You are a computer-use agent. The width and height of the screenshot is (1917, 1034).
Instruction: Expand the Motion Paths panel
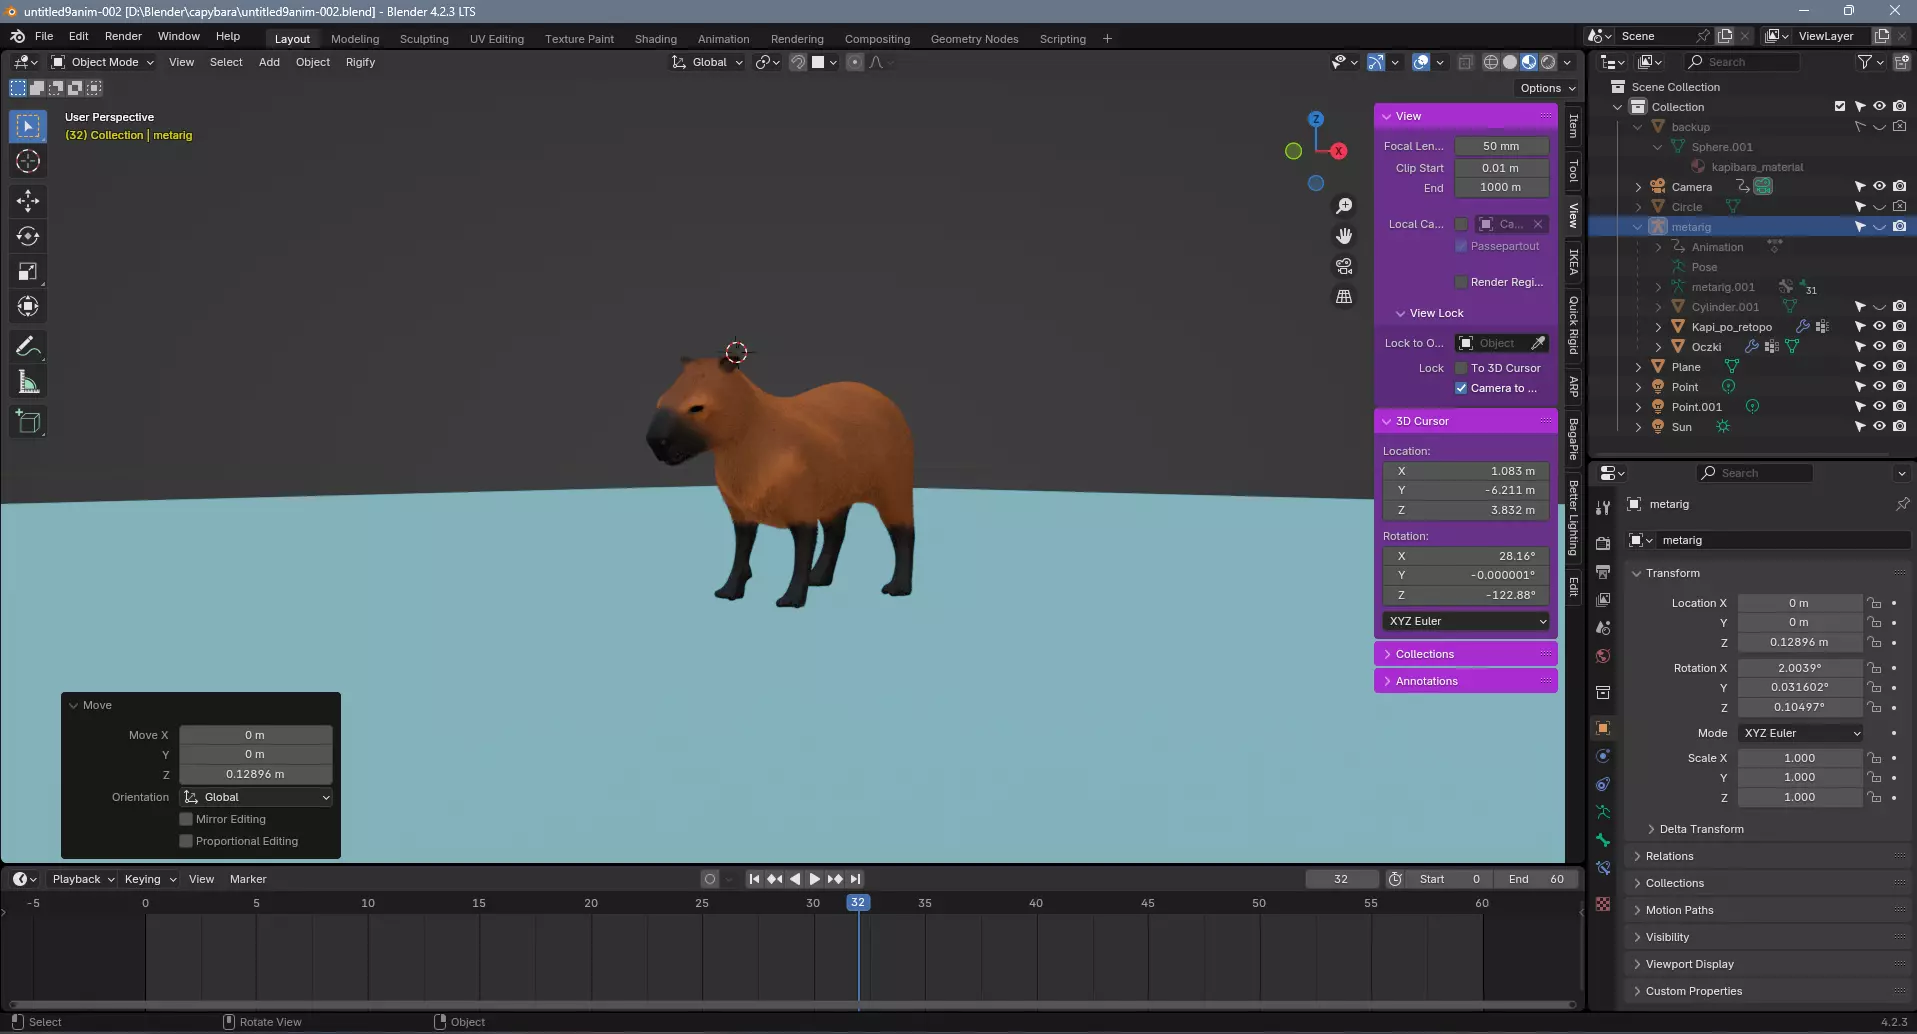(x=1679, y=910)
